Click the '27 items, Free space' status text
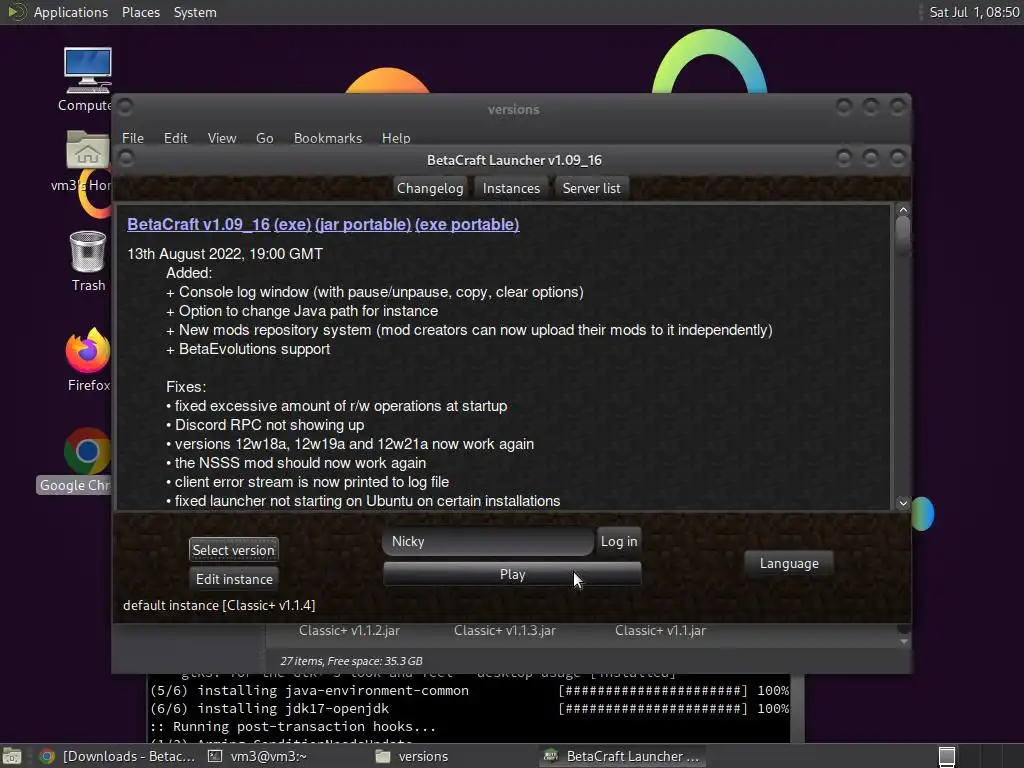Screen dimensions: 1024x768 click(351, 661)
